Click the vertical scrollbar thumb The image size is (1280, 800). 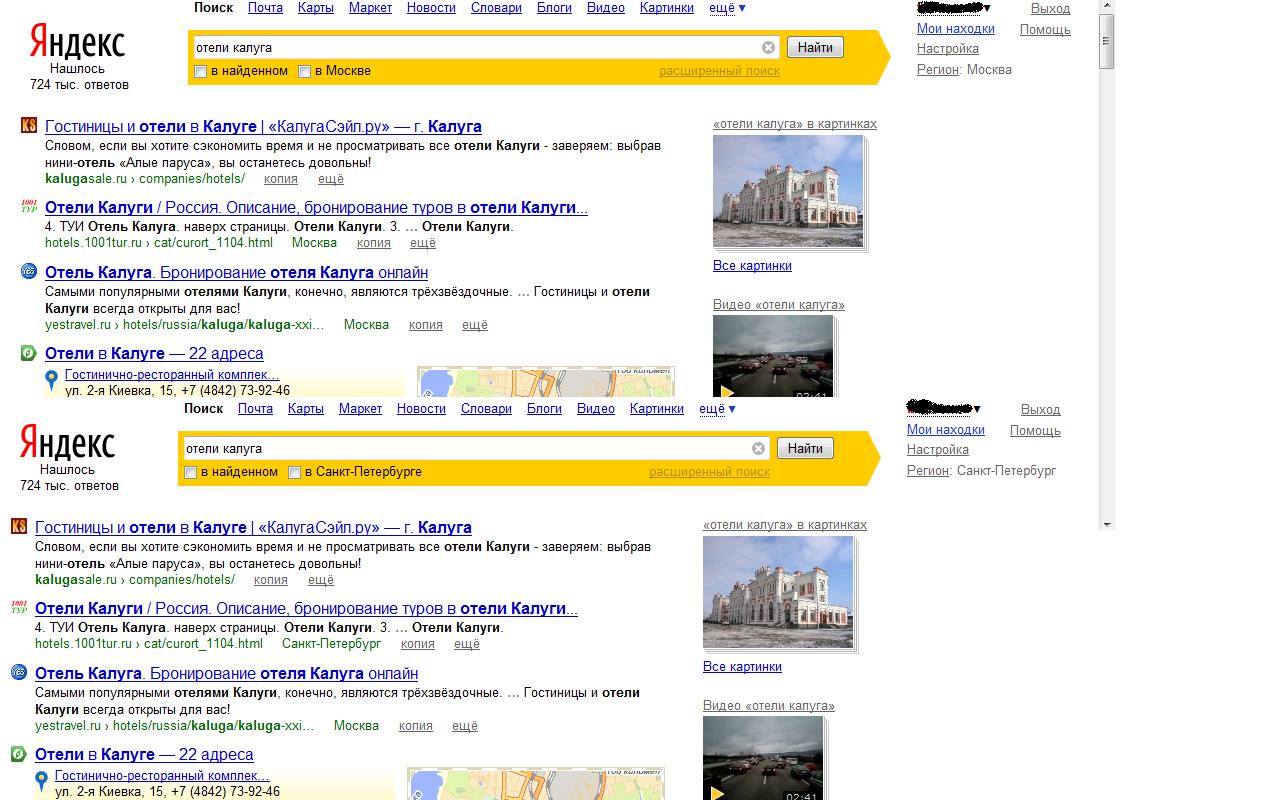tap(1106, 42)
